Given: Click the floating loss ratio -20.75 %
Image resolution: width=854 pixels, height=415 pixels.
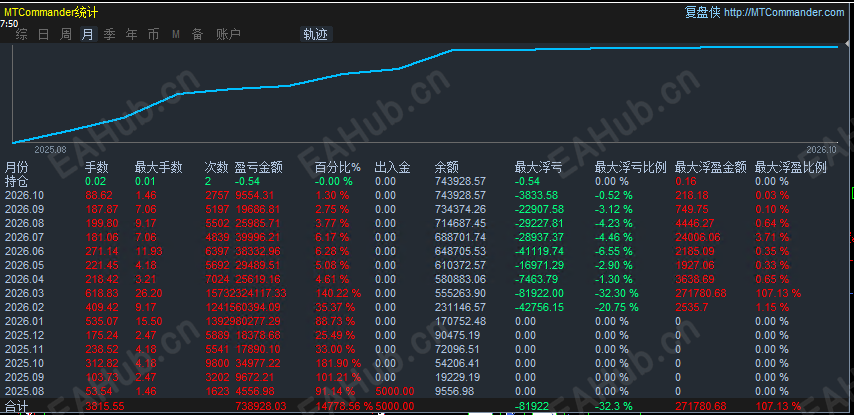Looking at the screenshot, I should (x=617, y=307).
